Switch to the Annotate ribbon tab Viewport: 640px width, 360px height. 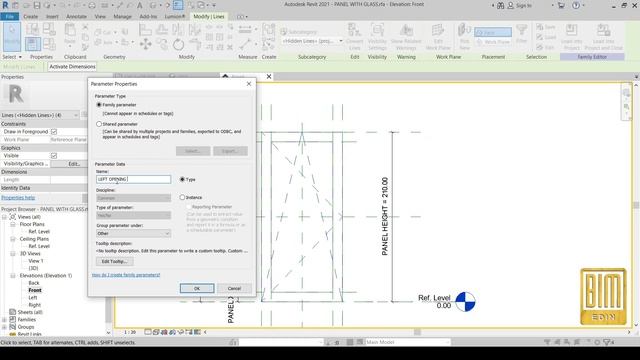pos(76,17)
